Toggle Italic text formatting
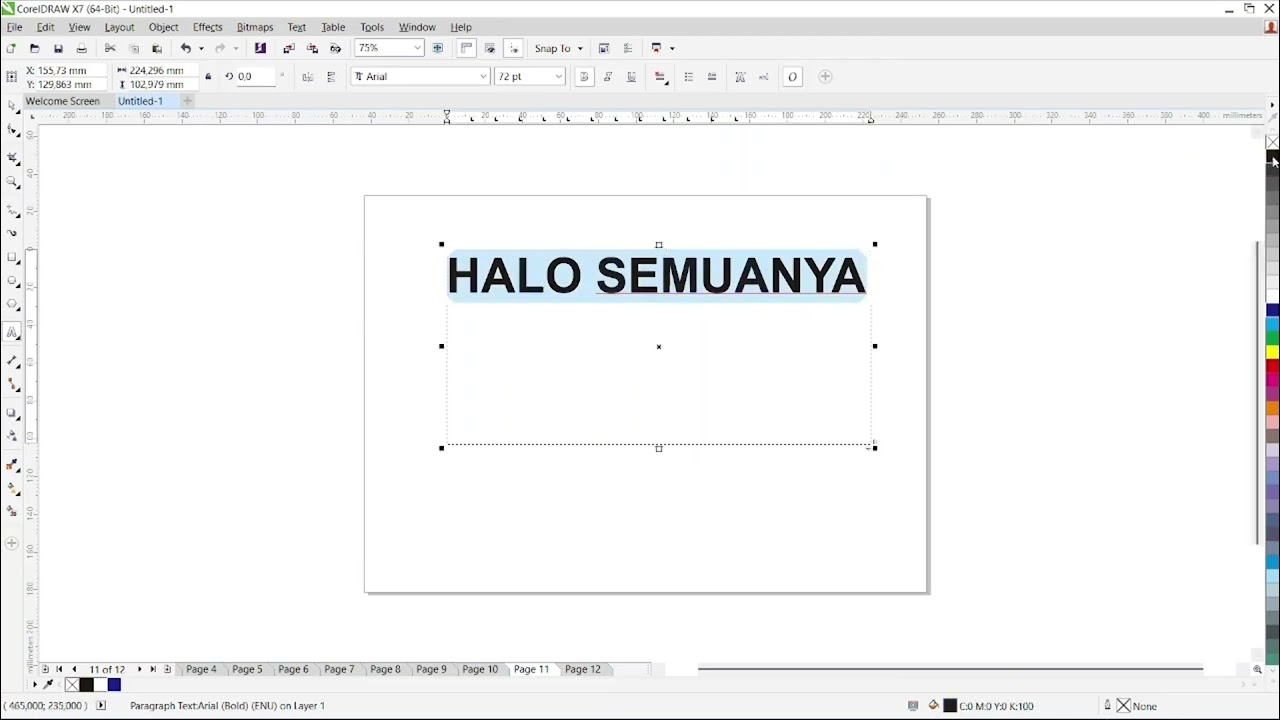Image resolution: width=1280 pixels, height=720 pixels. [x=608, y=77]
